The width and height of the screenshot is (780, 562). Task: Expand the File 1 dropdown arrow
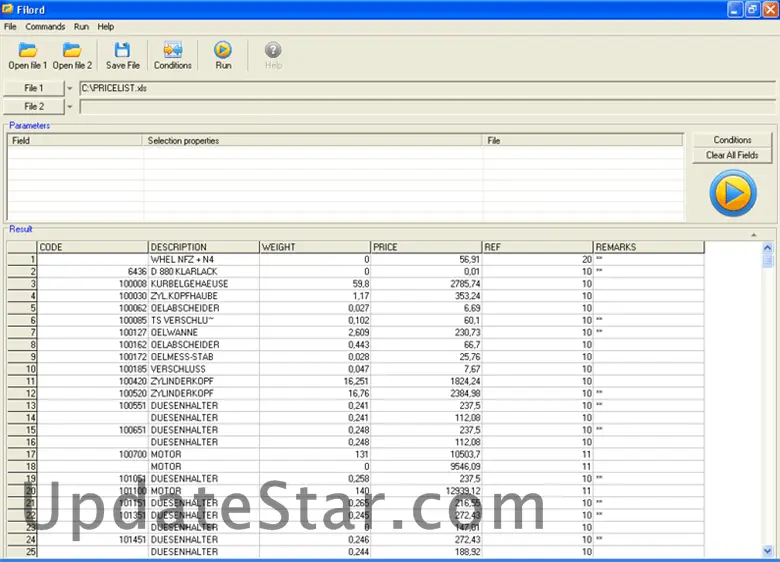click(x=70, y=88)
